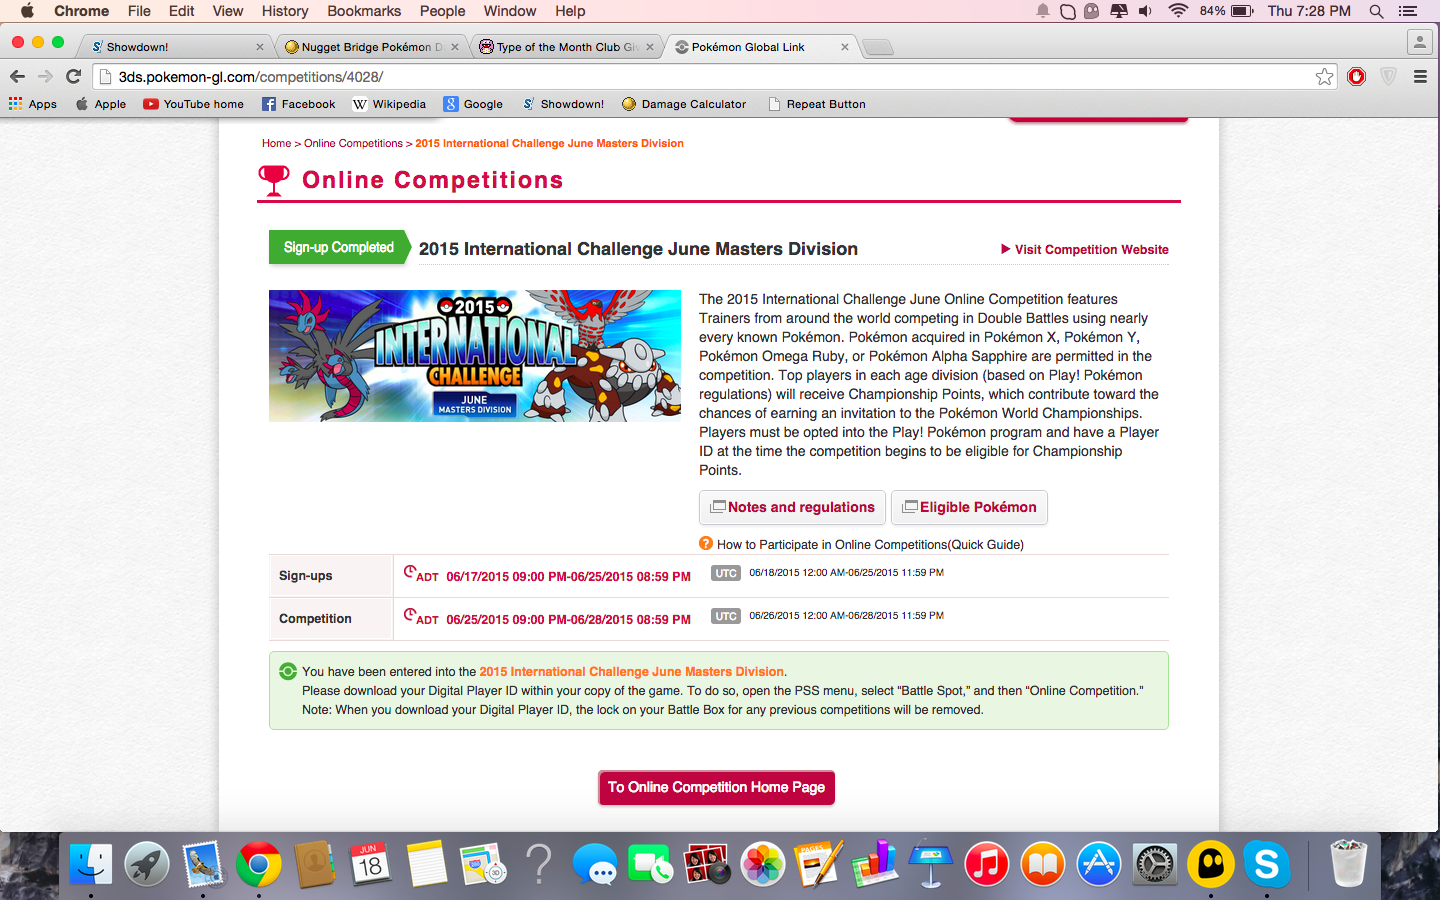Image resolution: width=1440 pixels, height=900 pixels.
Task: Open Photos app from the dock
Action: (x=763, y=864)
